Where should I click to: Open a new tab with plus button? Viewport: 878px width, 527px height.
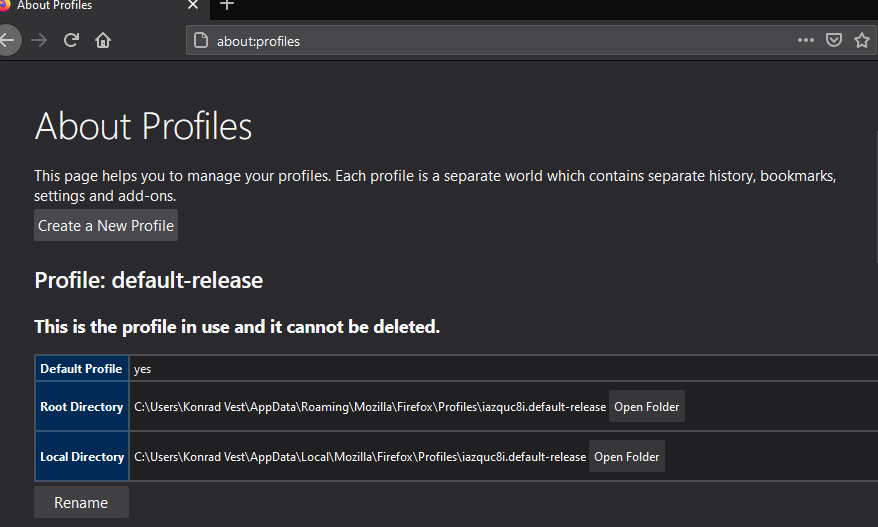coord(227,6)
